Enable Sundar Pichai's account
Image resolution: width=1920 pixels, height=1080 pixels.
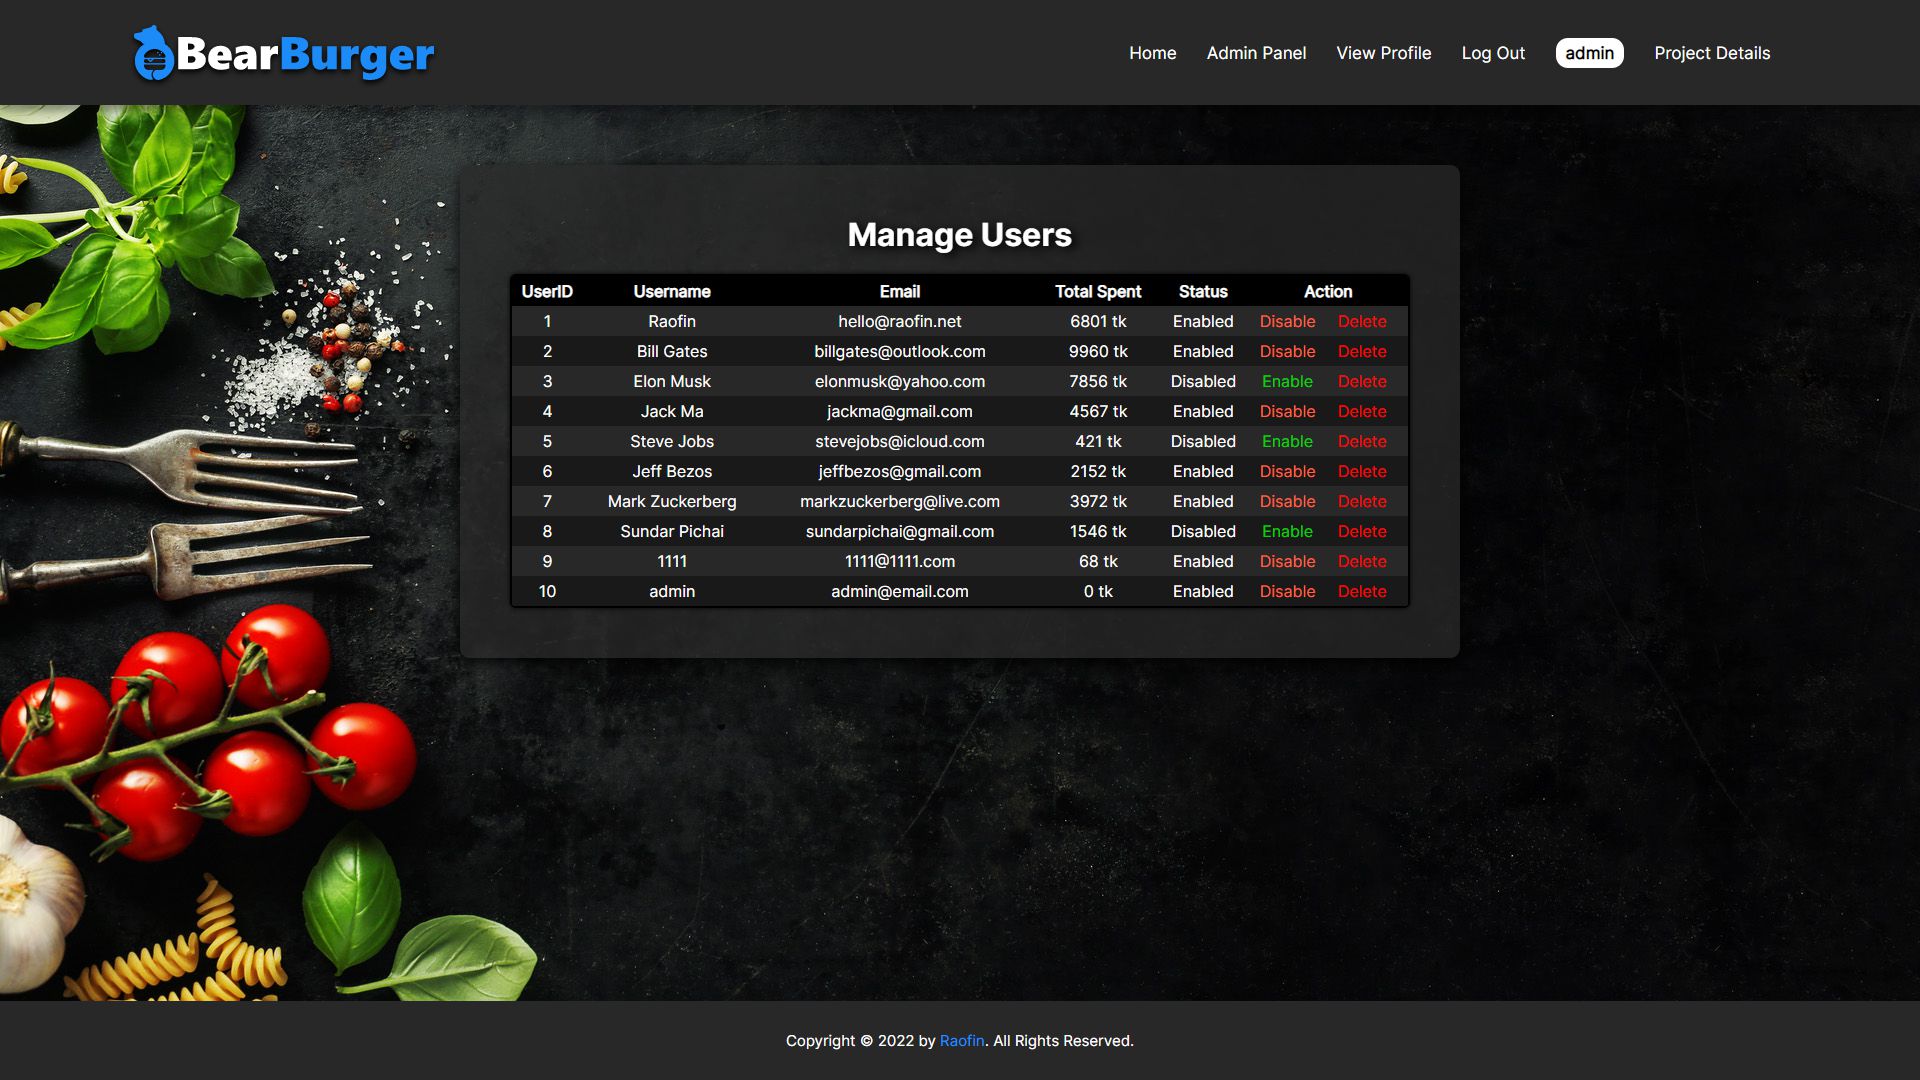1286,531
